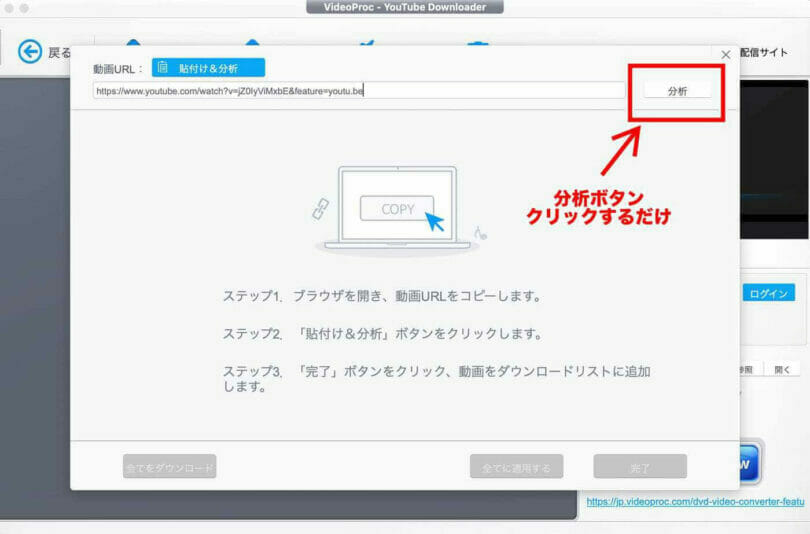The width and height of the screenshot is (810, 534).
Task: Click the 完了 done button
Action: pyautogui.click(x=640, y=467)
